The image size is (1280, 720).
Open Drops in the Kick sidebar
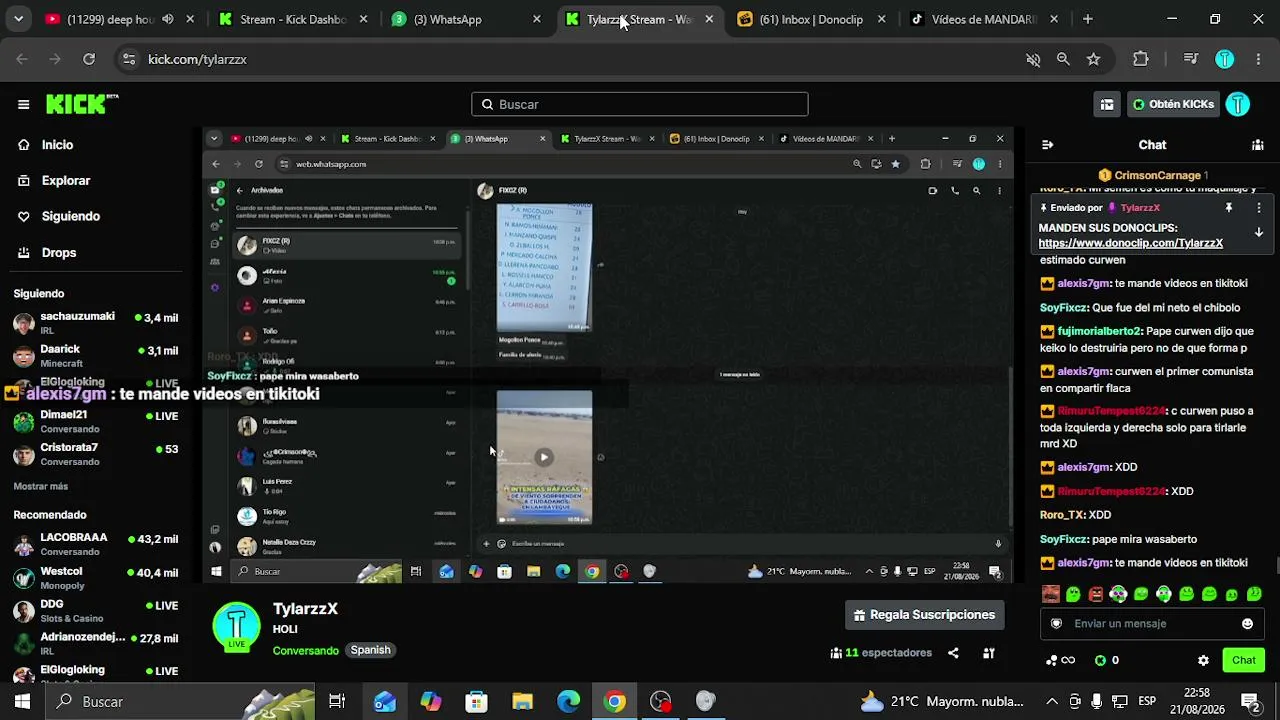coord(59,253)
